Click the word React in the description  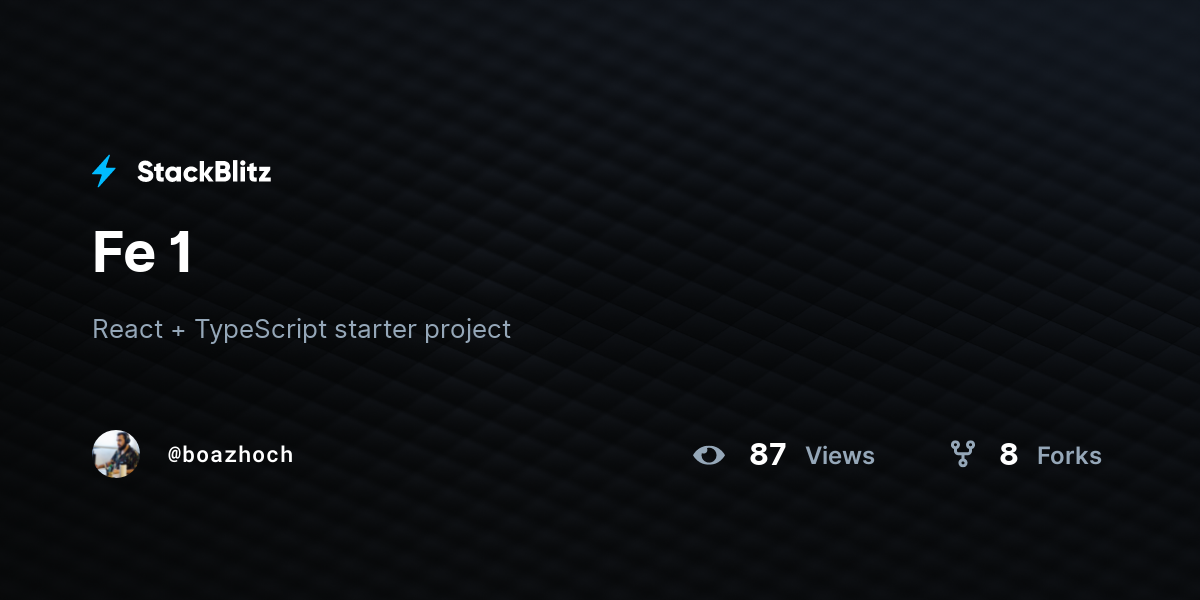pos(127,329)
